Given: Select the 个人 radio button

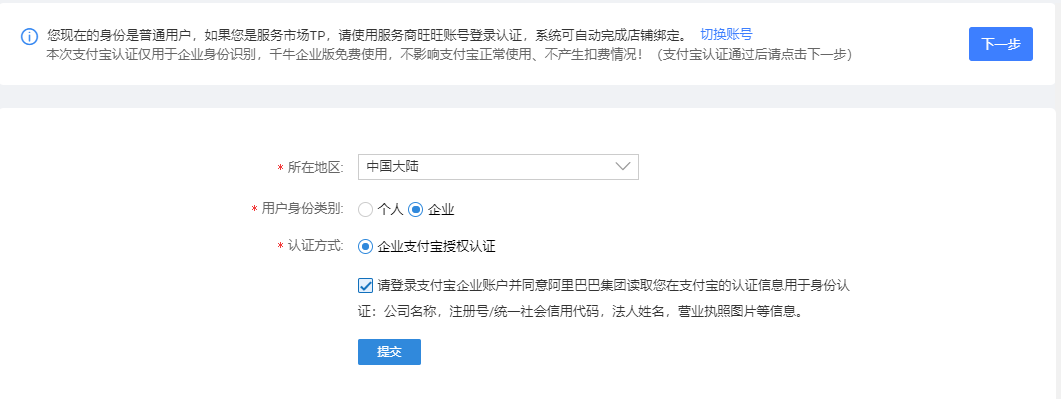Looking at the screenshot, I should [x=365, y=210].
